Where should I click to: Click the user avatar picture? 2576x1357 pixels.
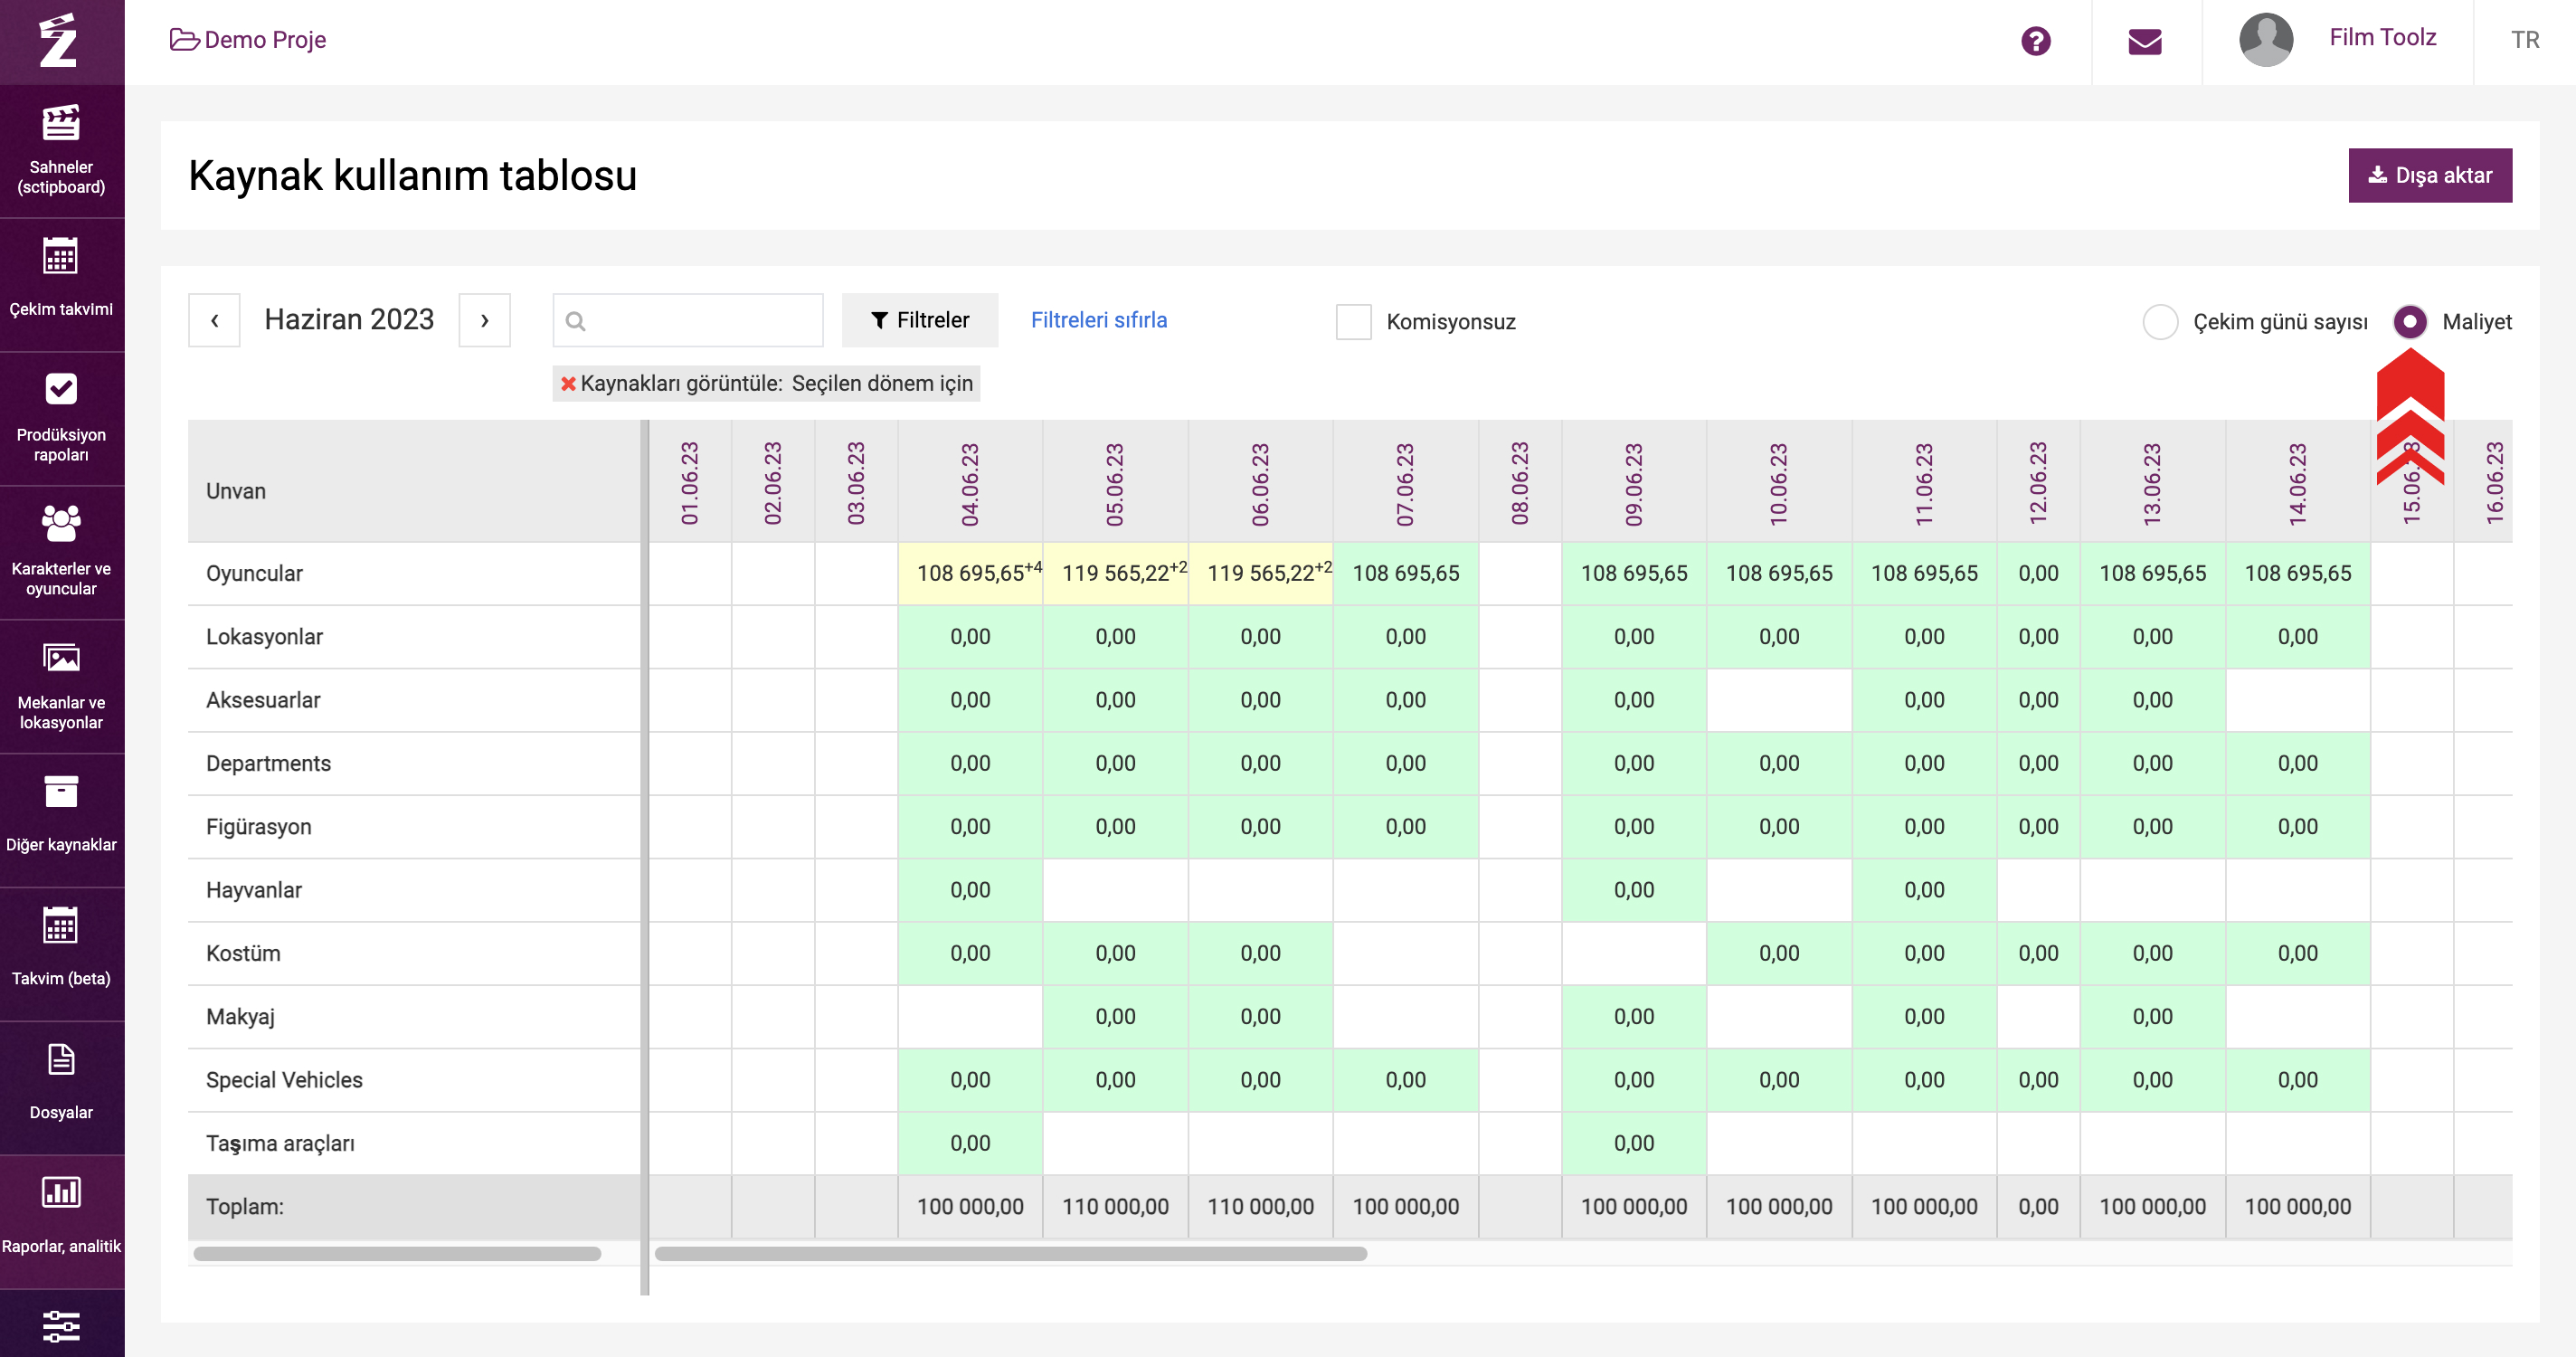tap(2266, 40)
